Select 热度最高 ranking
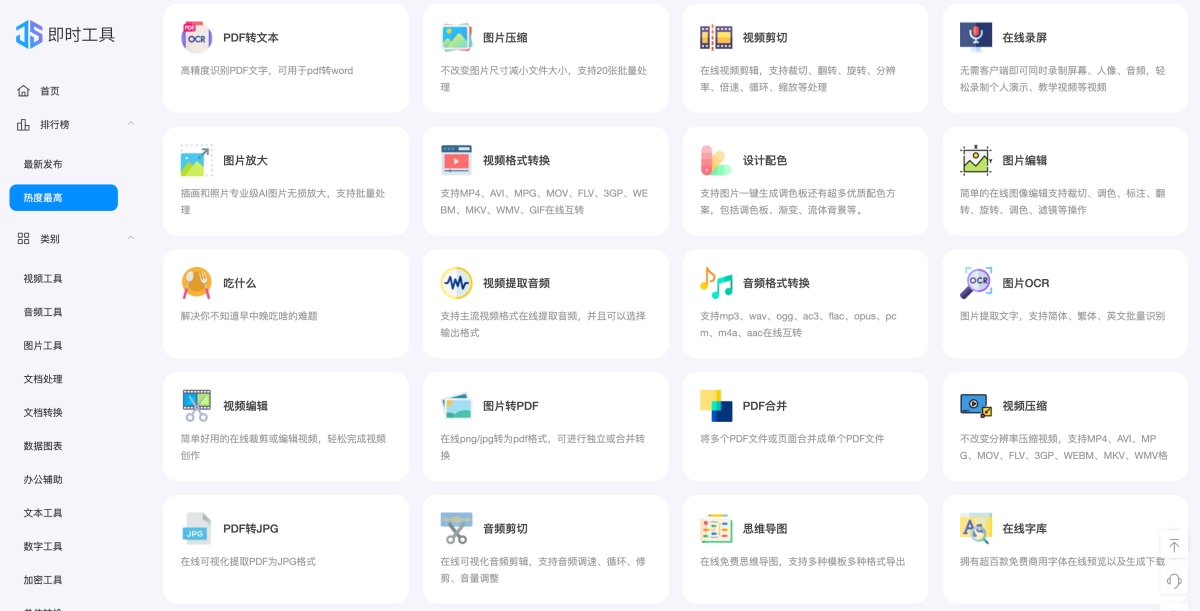The height and width of the screenshot is (611, 1200). point(64,198)
